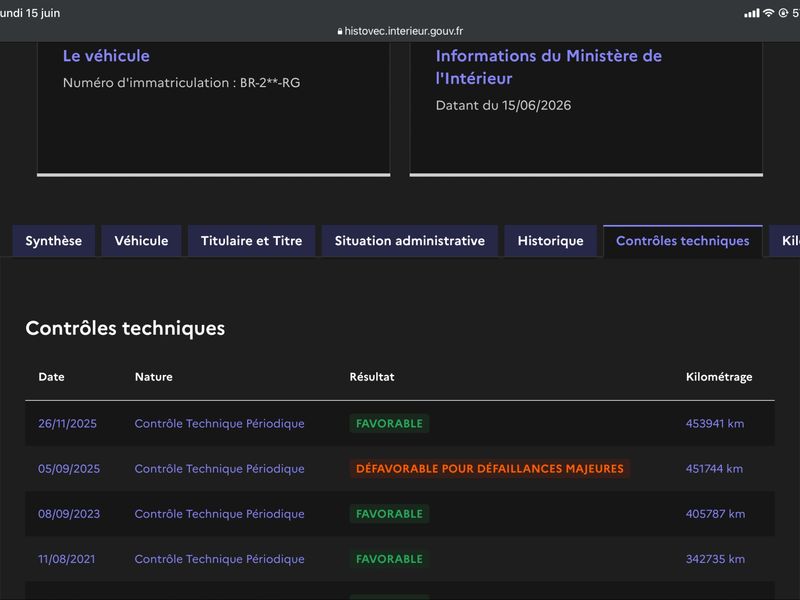Tap the histovec.interieur.gouv.fr address bar
This screenshot has height=600, width=800.
[x=400, y=31]
